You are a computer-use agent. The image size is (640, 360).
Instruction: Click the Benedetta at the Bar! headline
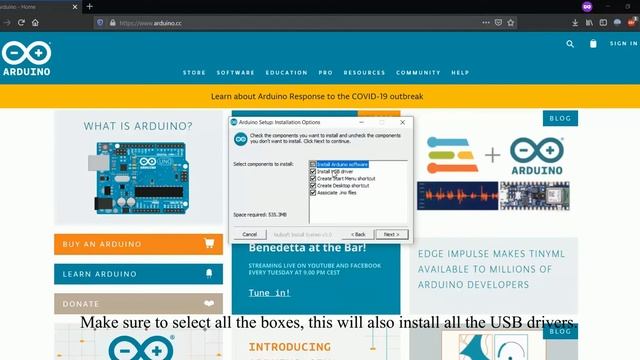[x=307, y=248]
